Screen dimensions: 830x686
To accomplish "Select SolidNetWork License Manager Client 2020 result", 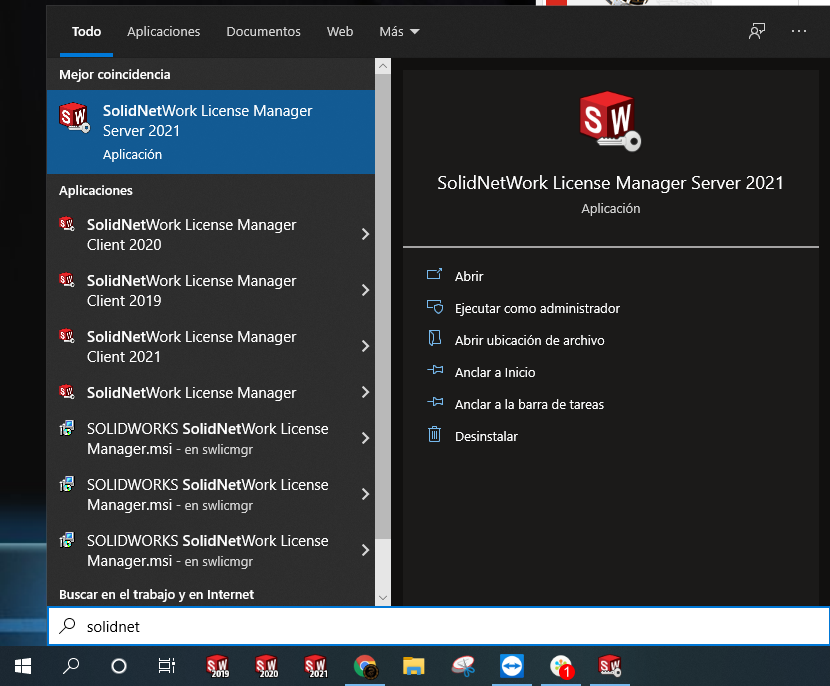I will click(x=211, y=234).
